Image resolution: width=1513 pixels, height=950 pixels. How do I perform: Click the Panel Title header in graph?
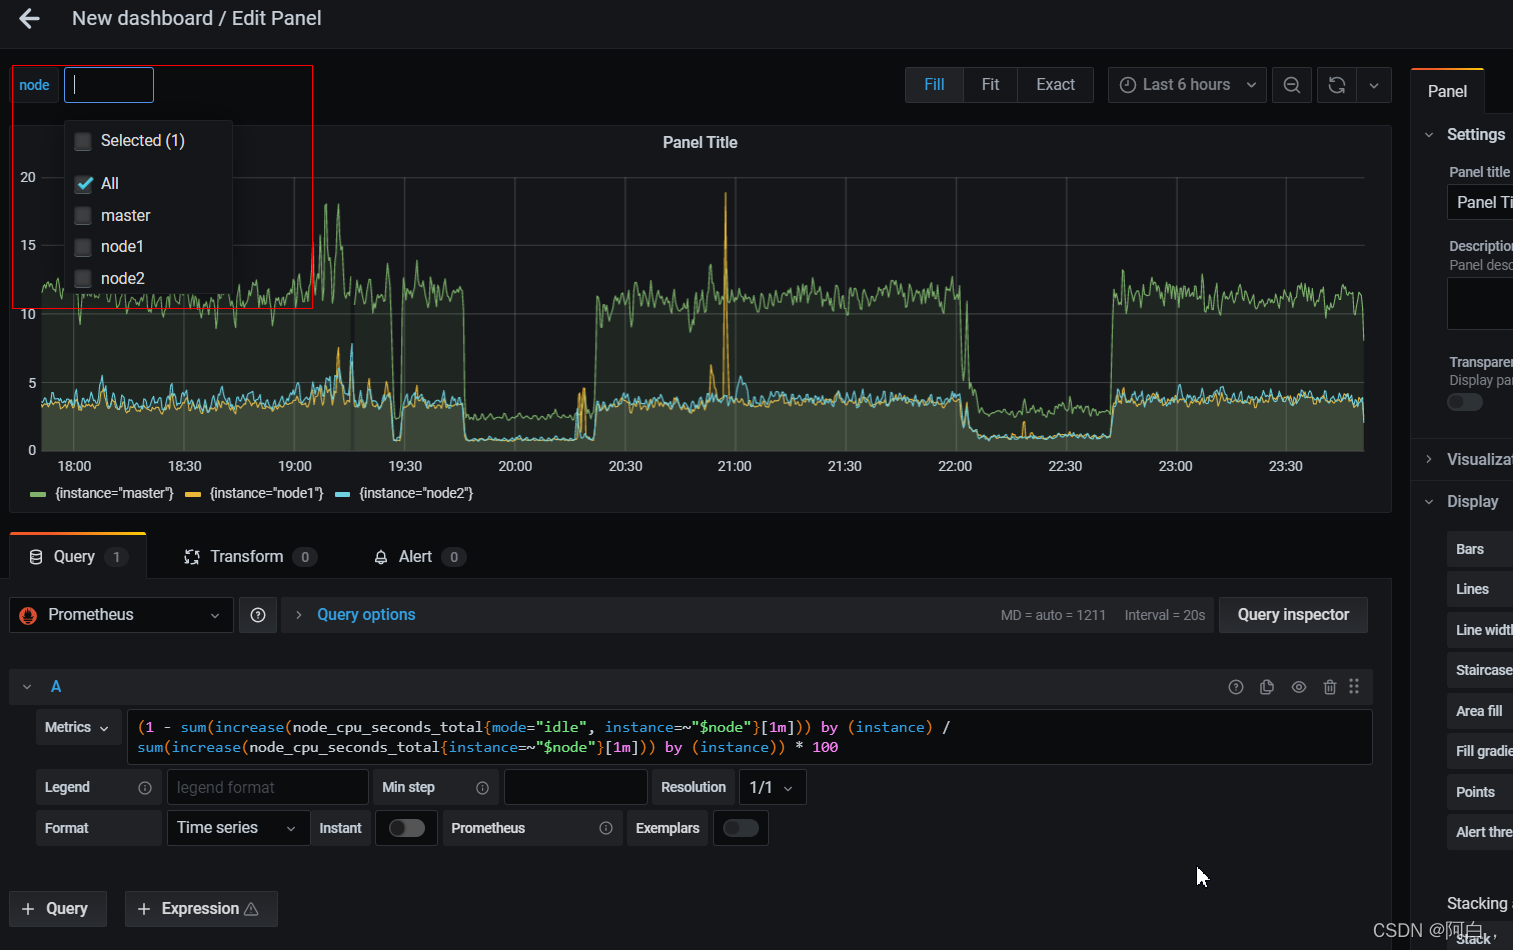(700, 143)
